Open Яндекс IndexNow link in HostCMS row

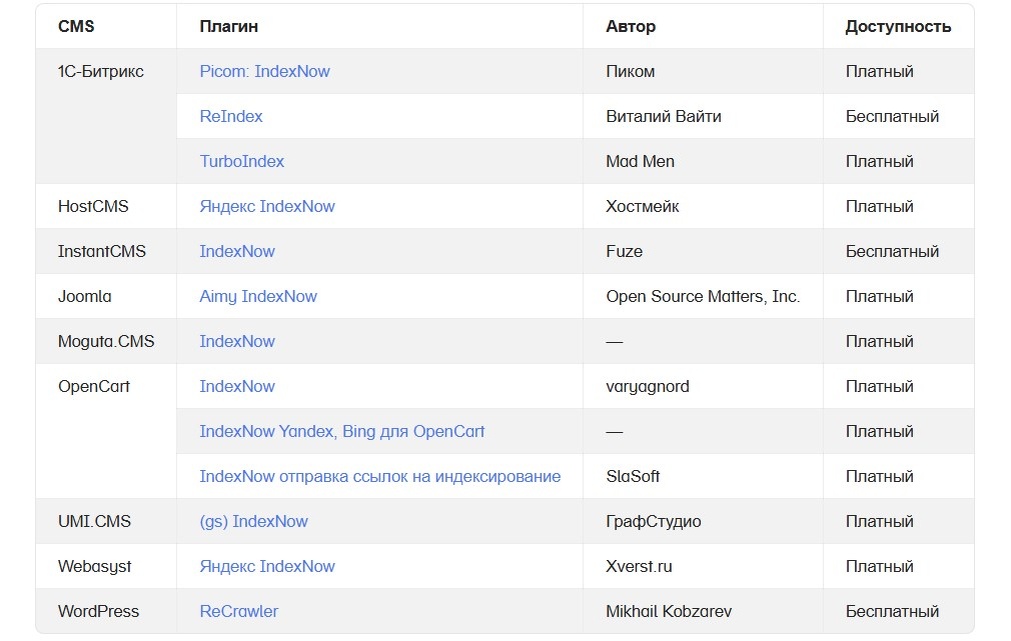[267, 207]
